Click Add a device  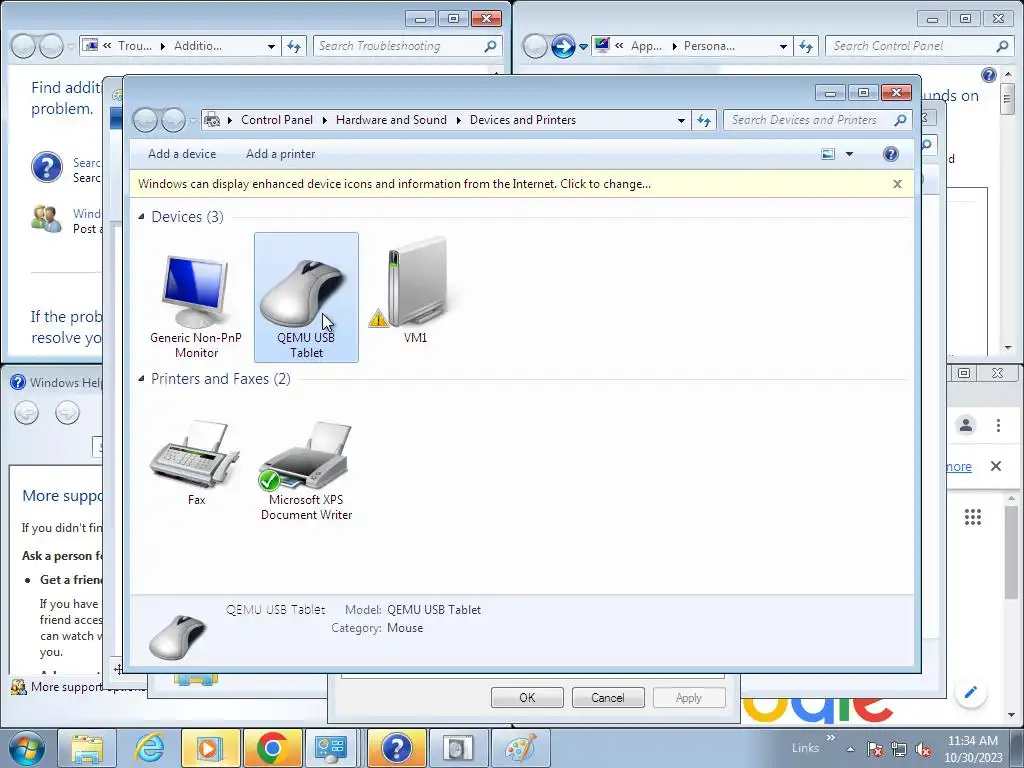182,154
